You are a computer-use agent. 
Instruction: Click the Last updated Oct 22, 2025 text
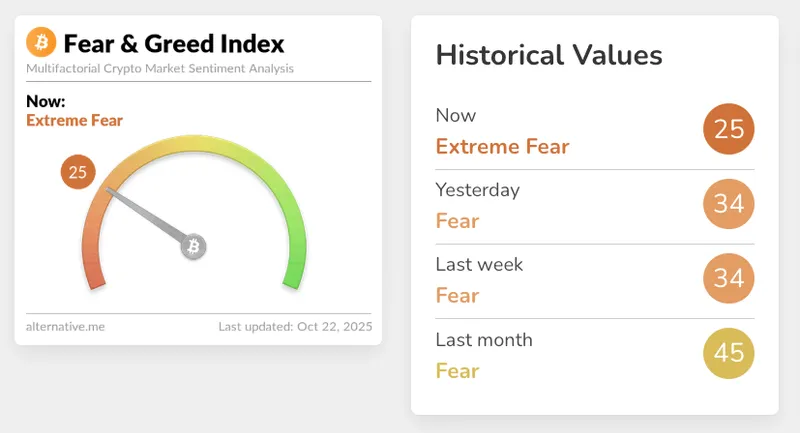294,326
